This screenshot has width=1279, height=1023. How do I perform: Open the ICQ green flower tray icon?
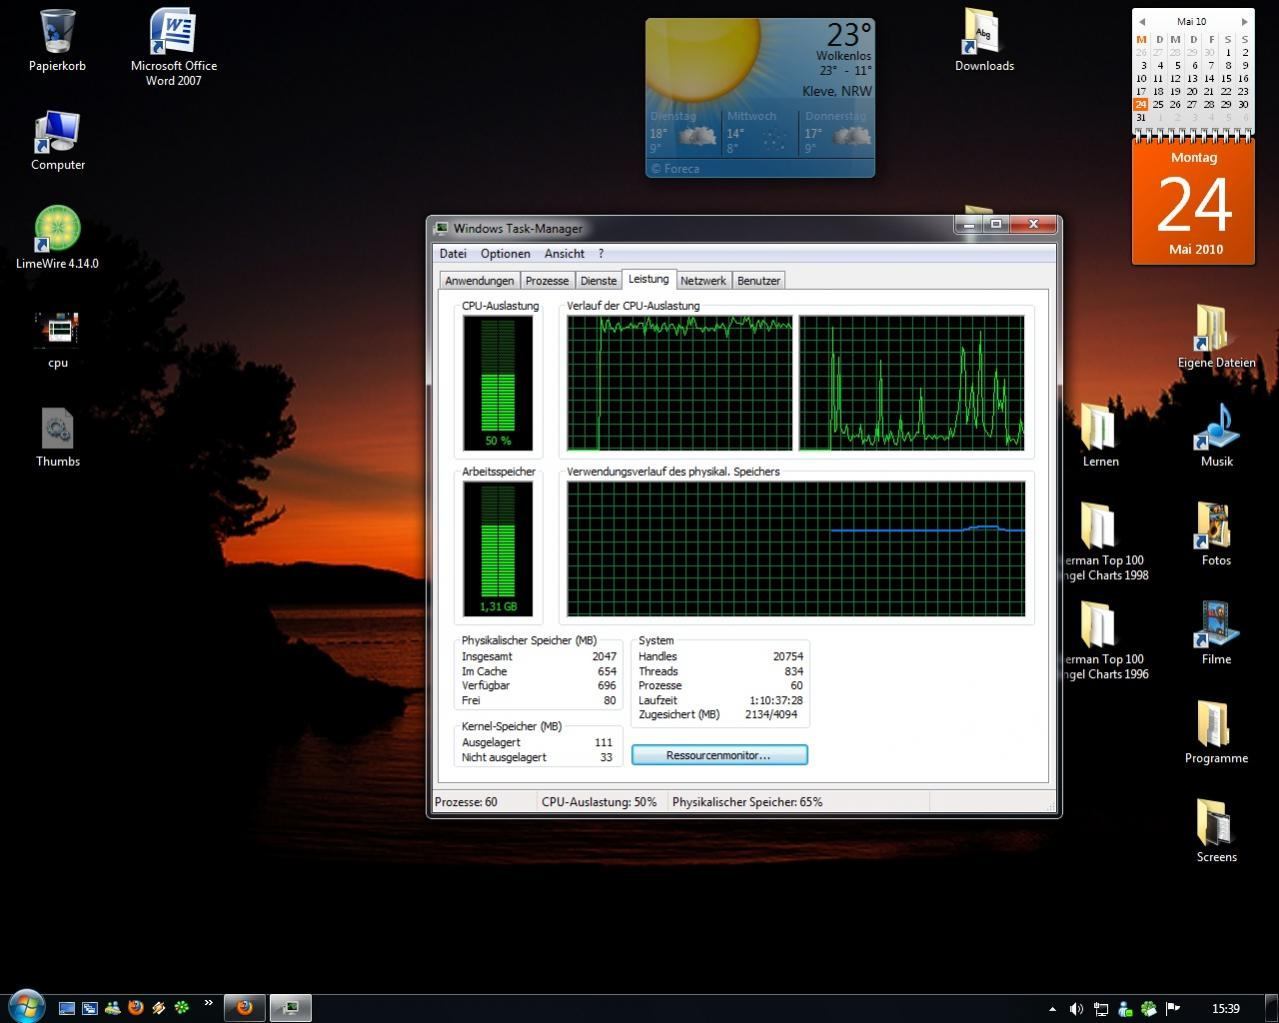(x=1149, y=1009)
